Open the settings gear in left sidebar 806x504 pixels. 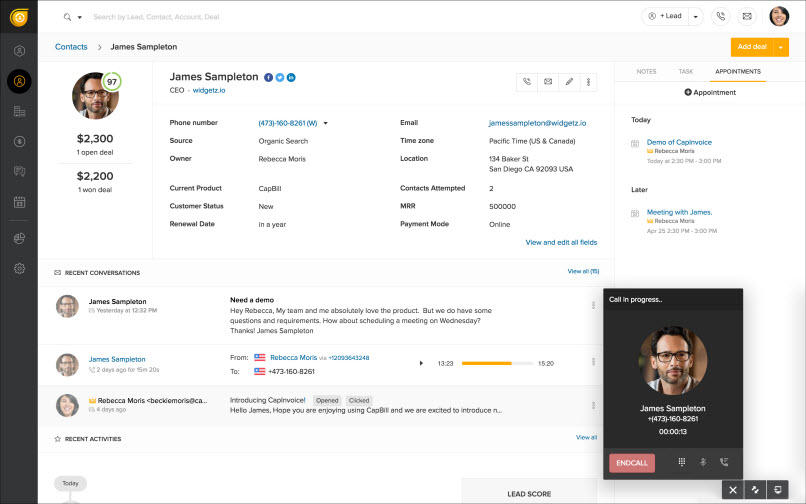coord(19,268)
